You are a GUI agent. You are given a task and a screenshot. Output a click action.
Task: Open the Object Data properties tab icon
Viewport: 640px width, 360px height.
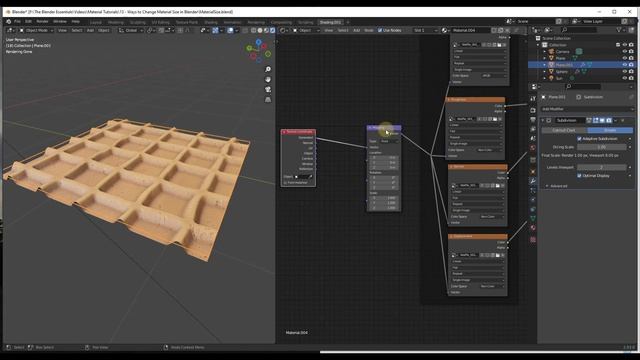pyautogui.click(x=533, y=218)
